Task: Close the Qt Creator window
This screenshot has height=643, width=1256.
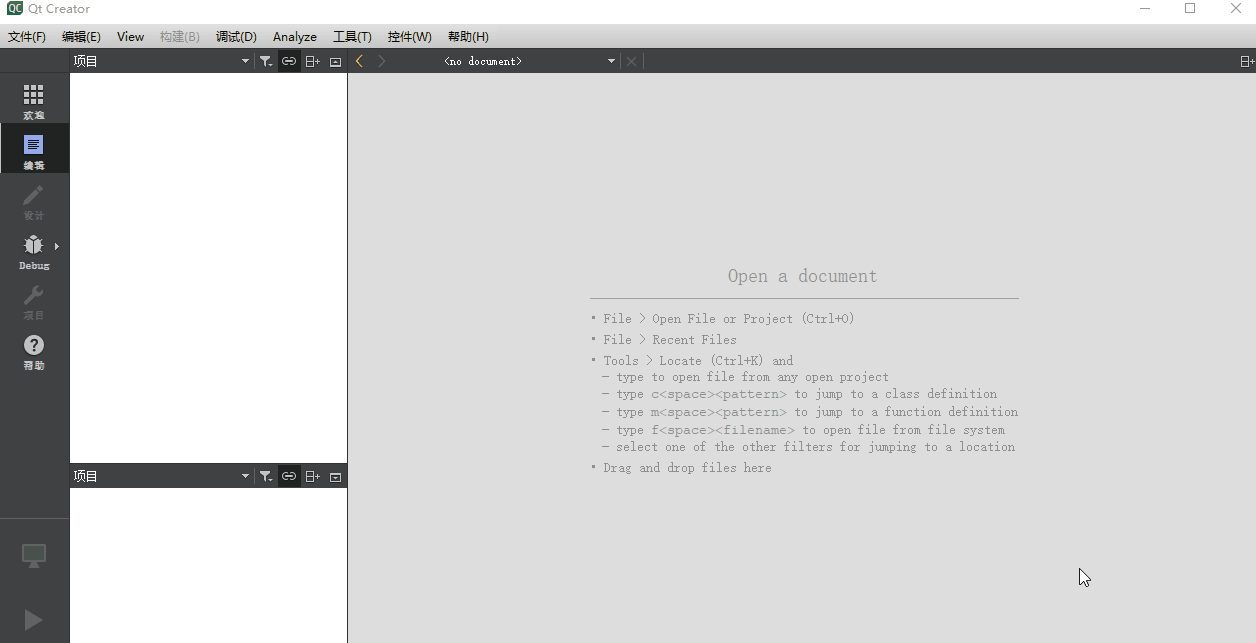Action: click(1235, 9)
